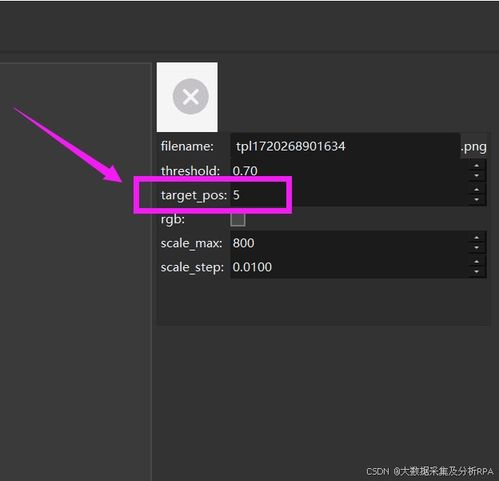
Task: Click the gray X circle icon in preview
Action: pos(191,97)
